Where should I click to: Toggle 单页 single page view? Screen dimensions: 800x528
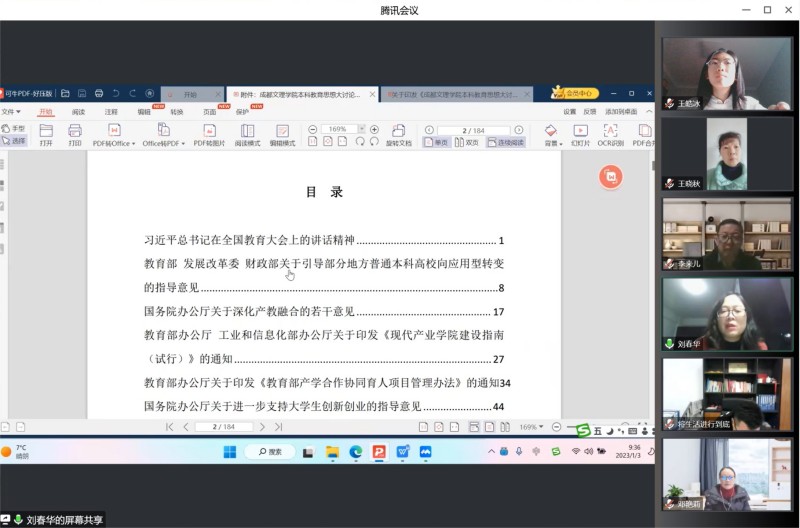click(435, 143)
